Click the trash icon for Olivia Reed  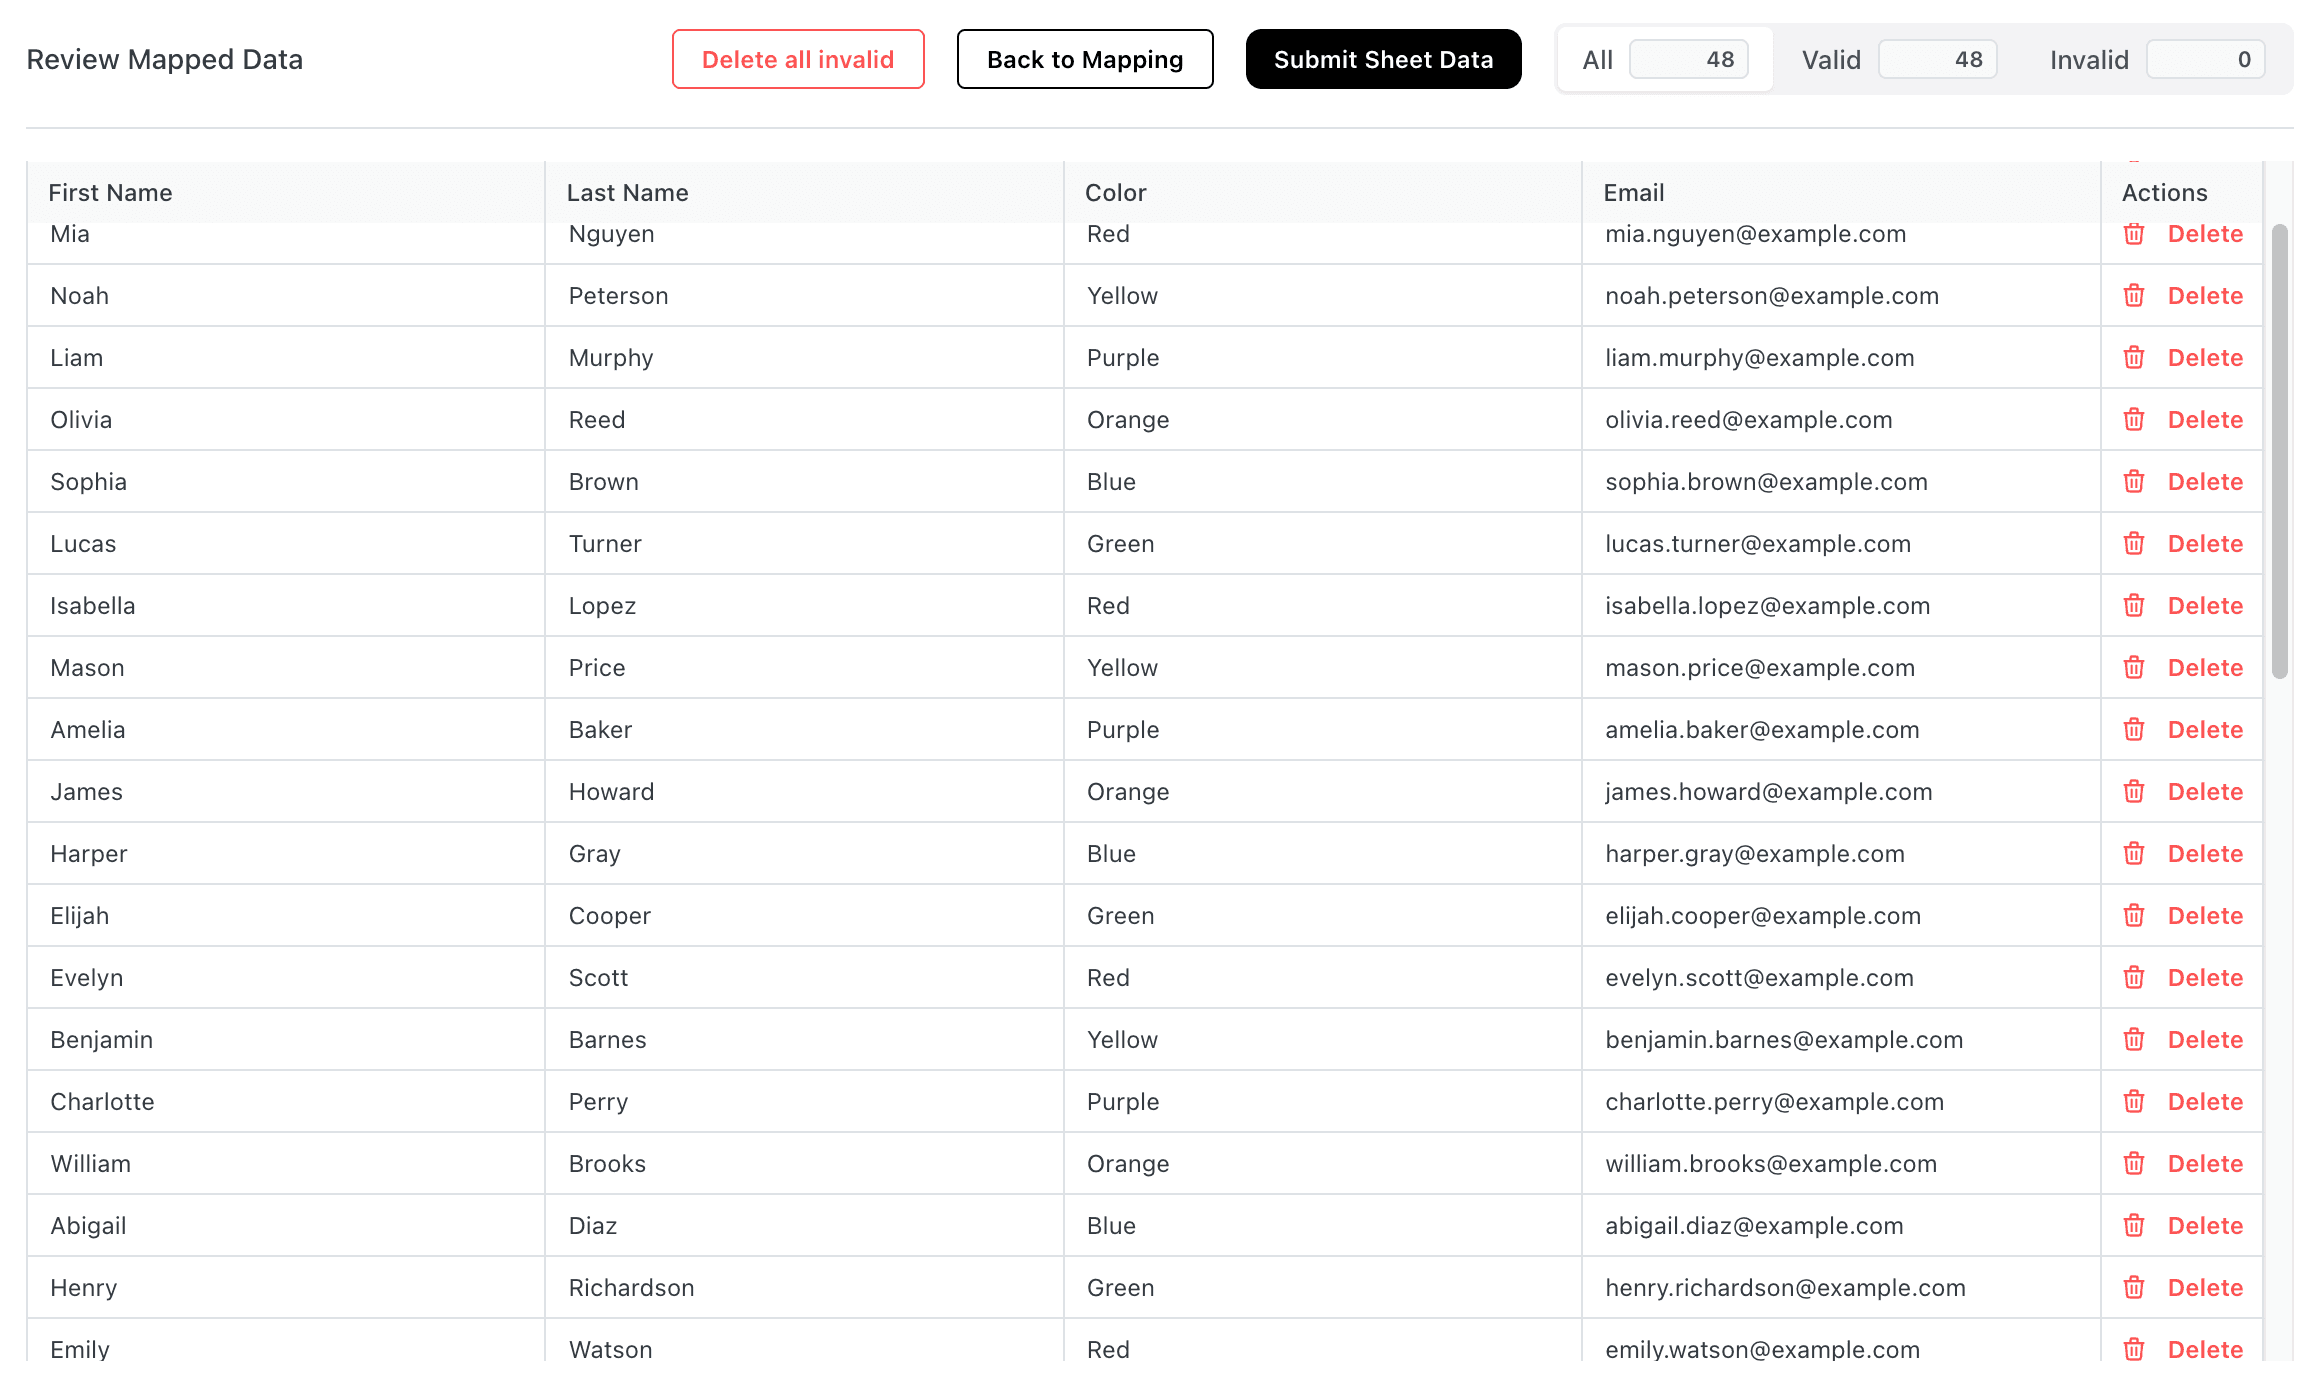(x=2134, y=419)
